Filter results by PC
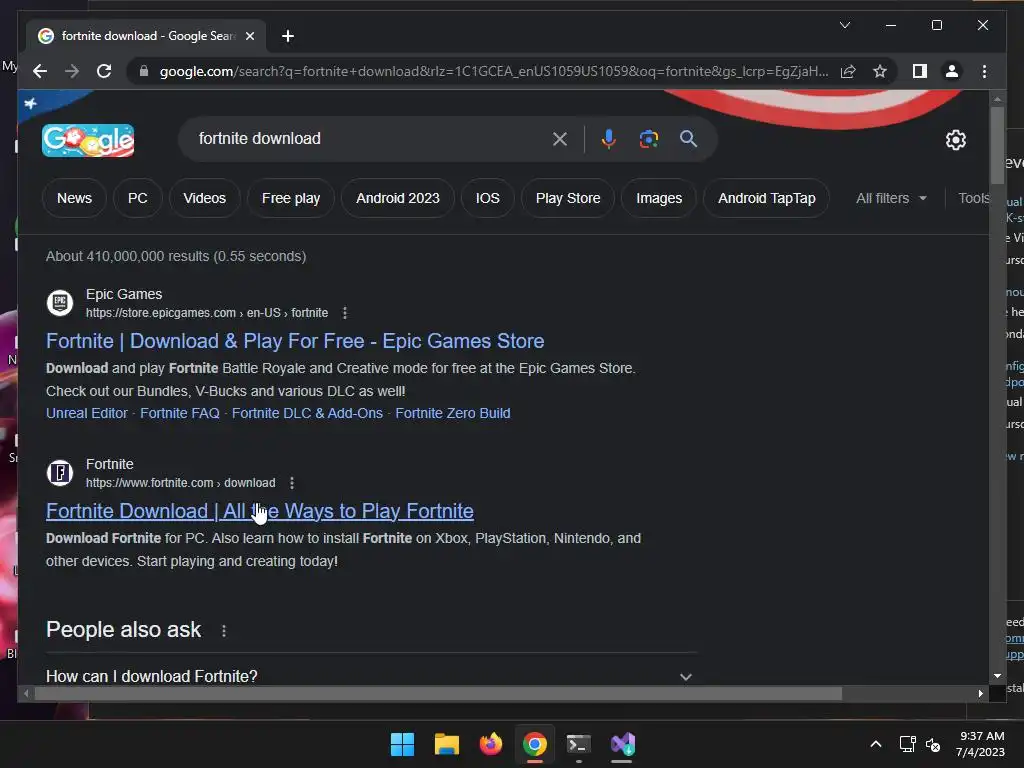This screenshot has width=1024, height=768. (137, 198)
